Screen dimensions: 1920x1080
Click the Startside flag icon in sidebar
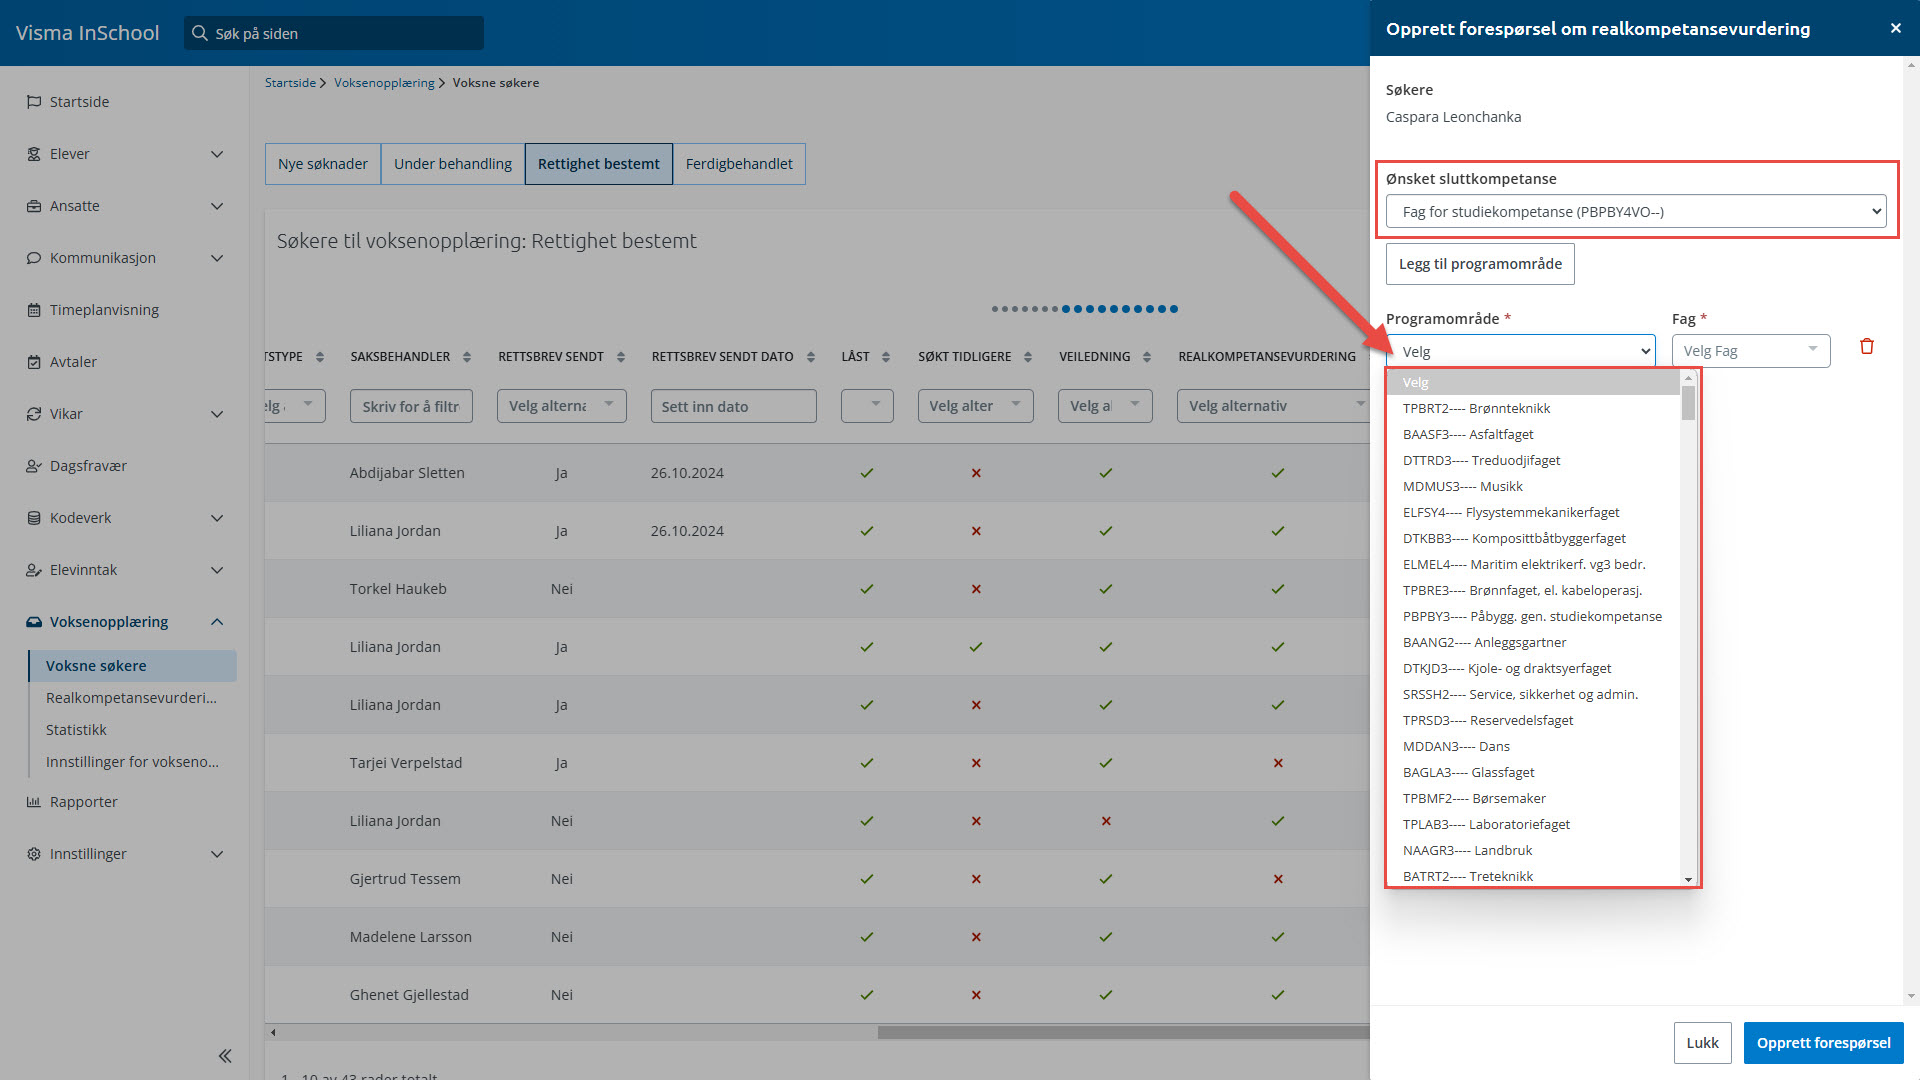click(34, 102)
